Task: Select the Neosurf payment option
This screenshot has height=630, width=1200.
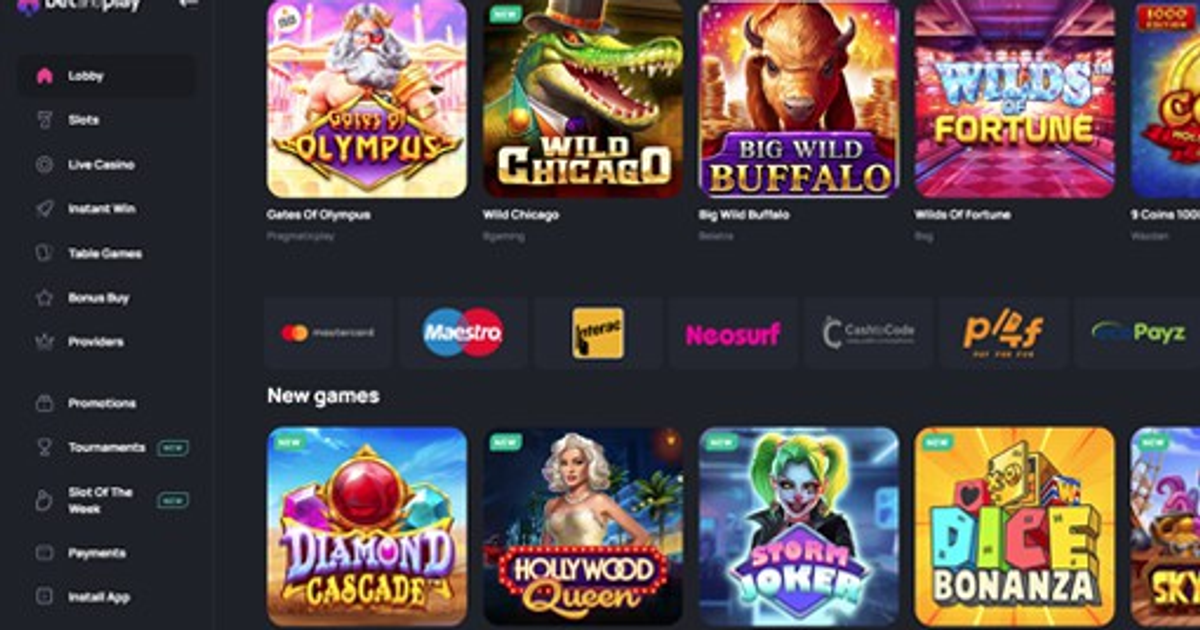Action: point(733,333)
